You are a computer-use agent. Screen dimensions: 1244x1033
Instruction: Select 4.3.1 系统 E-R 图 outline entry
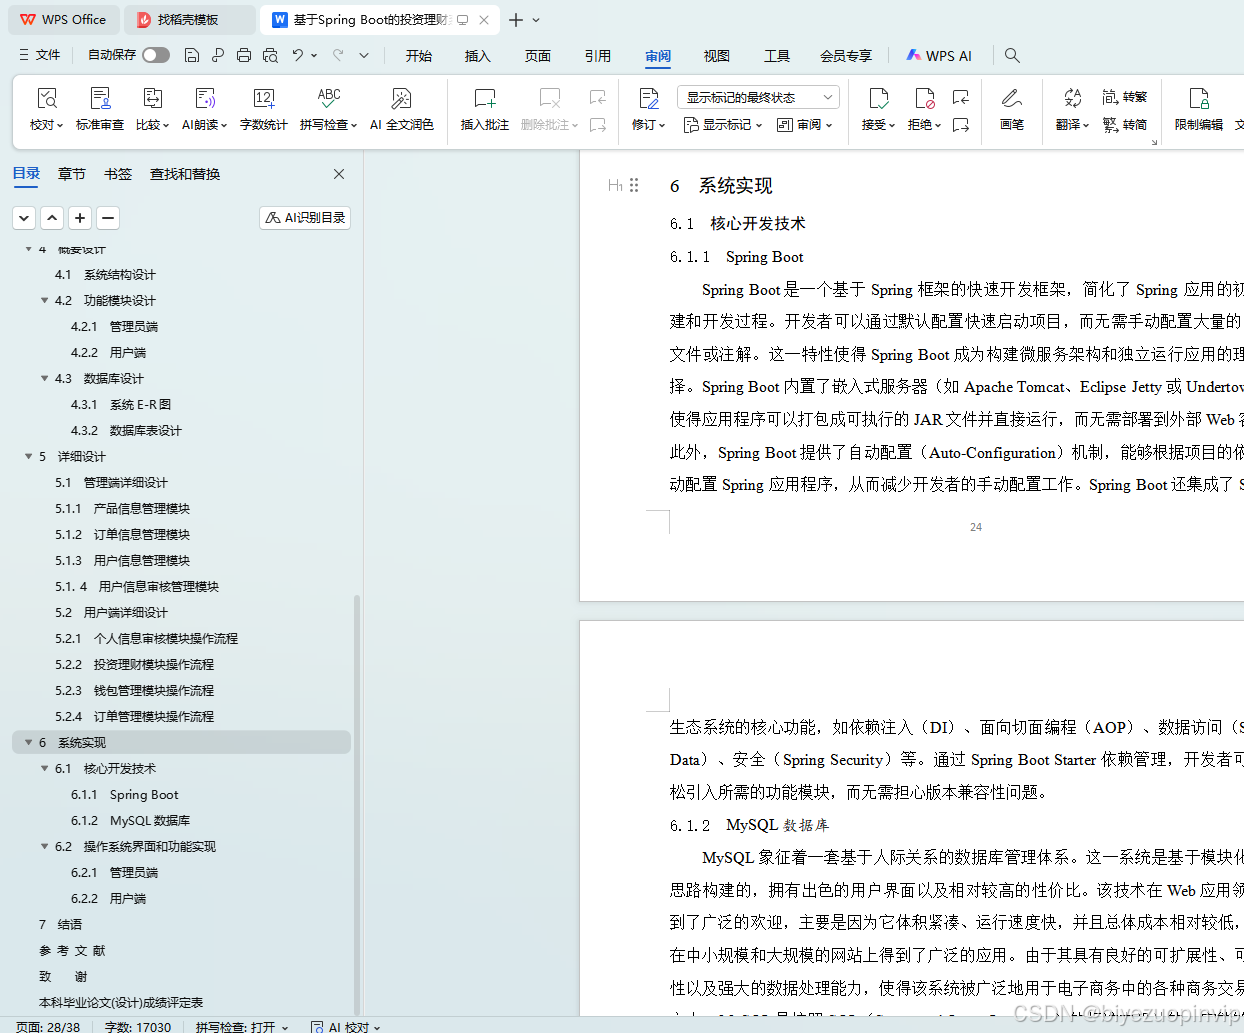point(121,404)
